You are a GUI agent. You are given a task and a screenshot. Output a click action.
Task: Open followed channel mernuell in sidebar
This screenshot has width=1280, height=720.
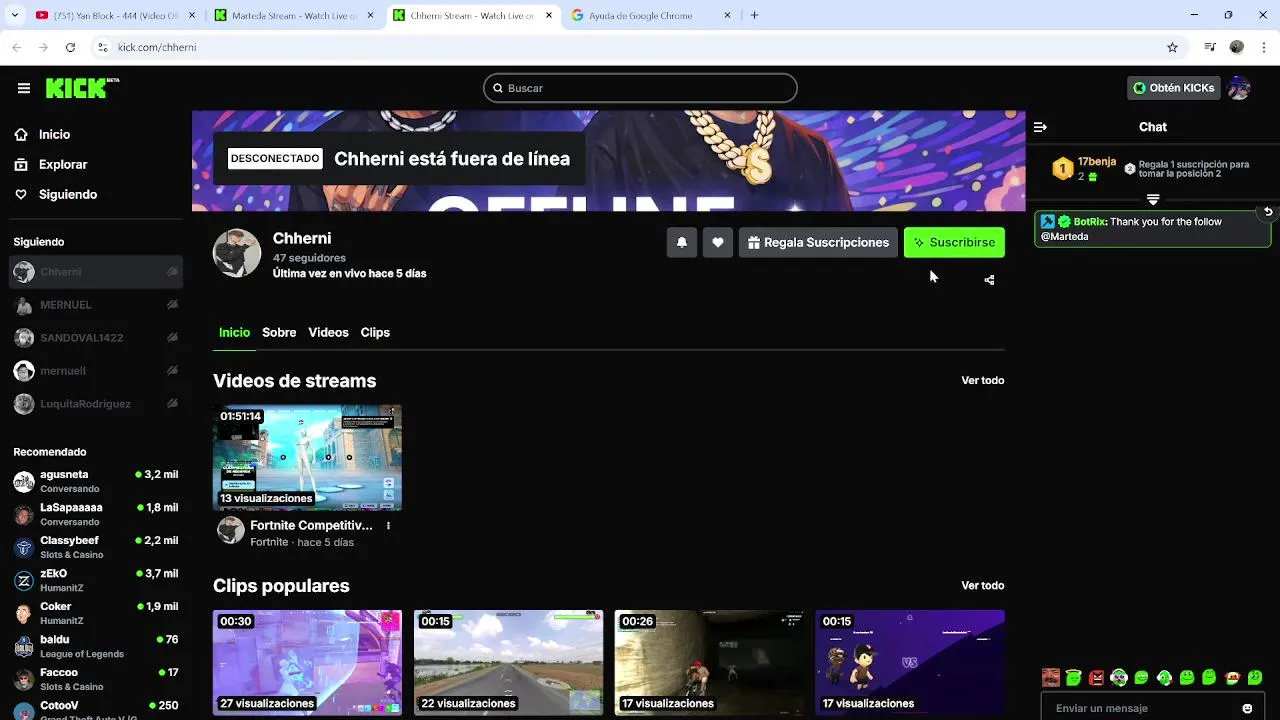pyautogui.click(x=96, y=371)
